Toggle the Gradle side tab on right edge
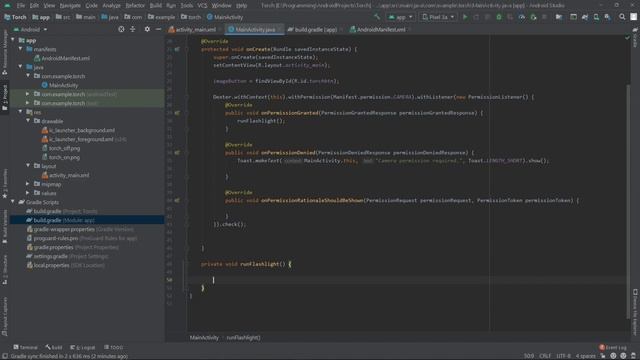The width and height of the screenshot is (640, 360). [x=635, y=38]
